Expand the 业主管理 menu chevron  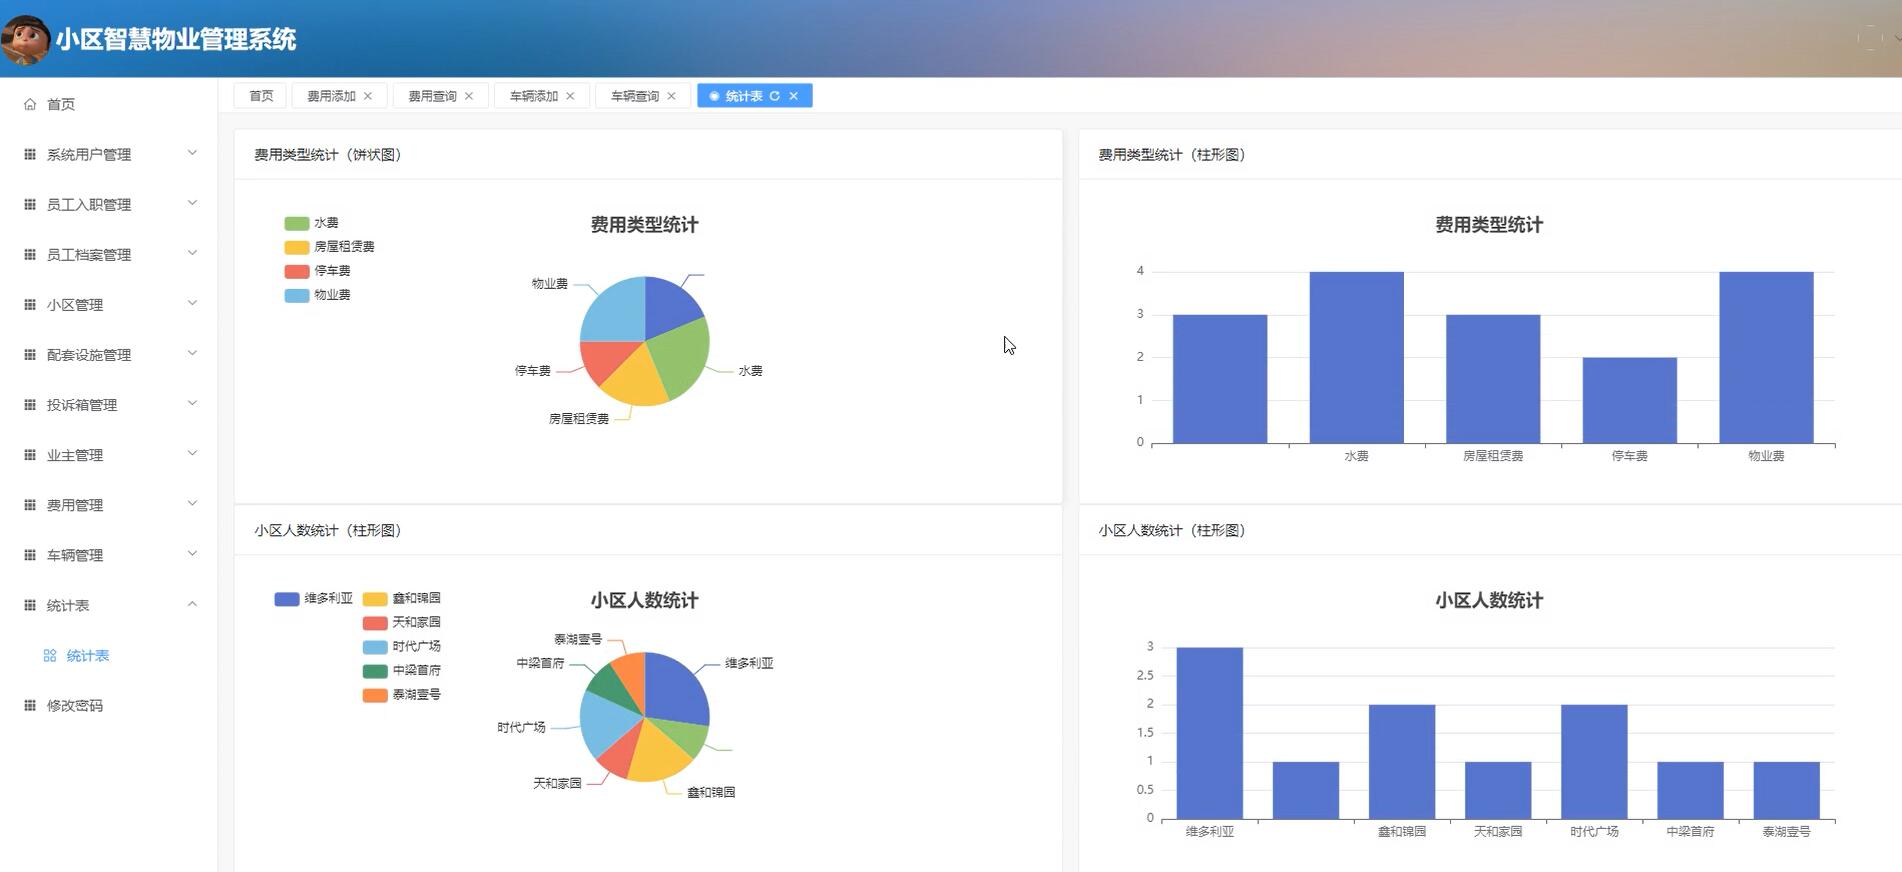coord(192,453)
